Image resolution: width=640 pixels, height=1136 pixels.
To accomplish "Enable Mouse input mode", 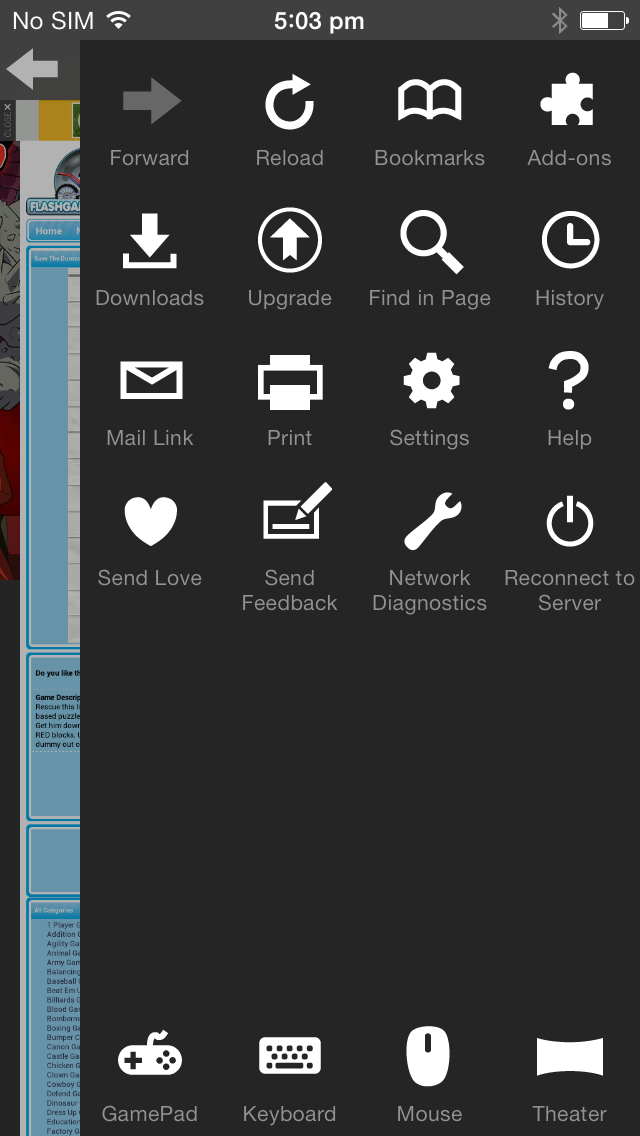I will point(428,1058).
